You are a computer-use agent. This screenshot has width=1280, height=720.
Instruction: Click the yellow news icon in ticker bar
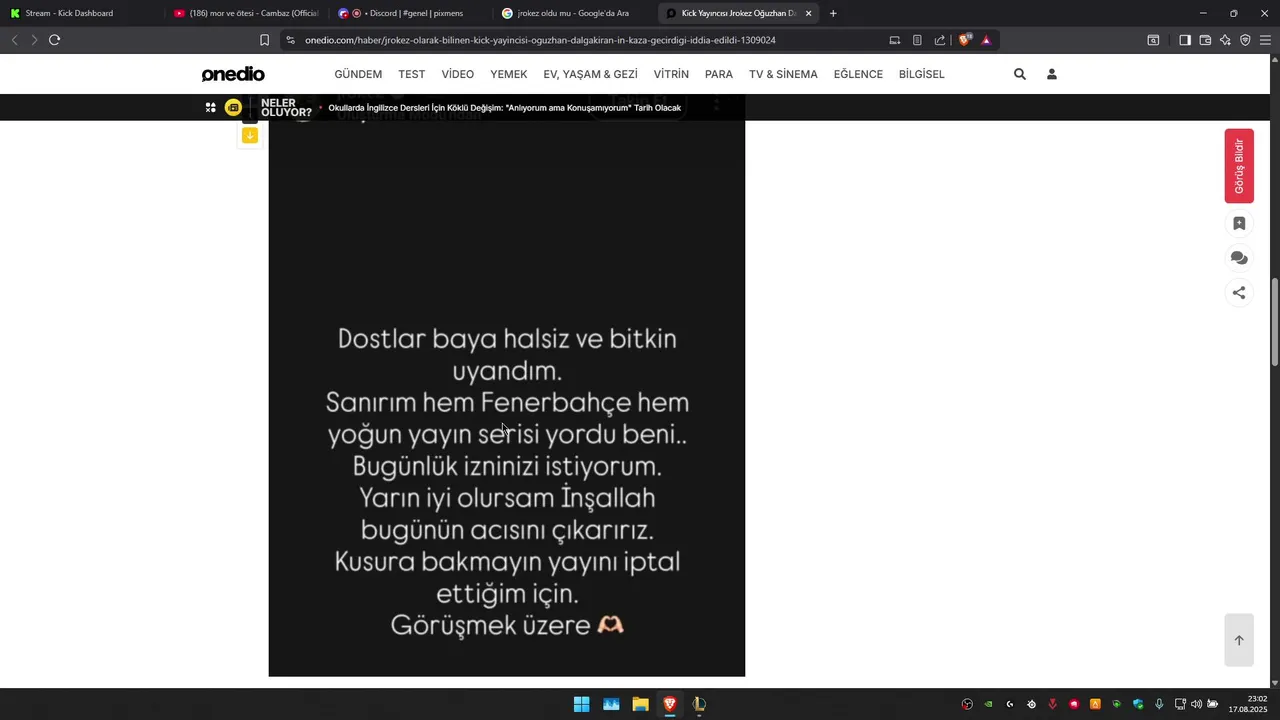[233, 107]
